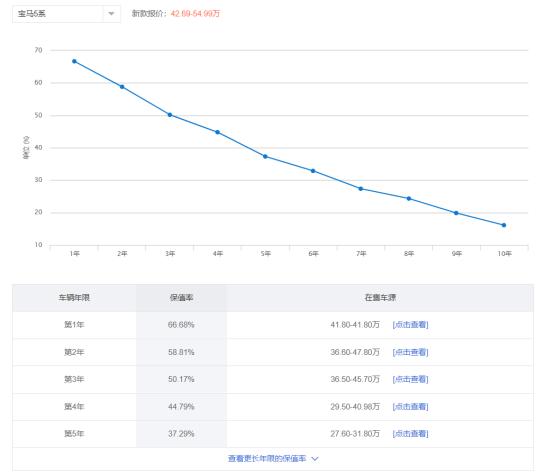Click the dropdown arrow next to 宝马5系
The width and height of the screenshot is (554, 474).
[111, 14]
